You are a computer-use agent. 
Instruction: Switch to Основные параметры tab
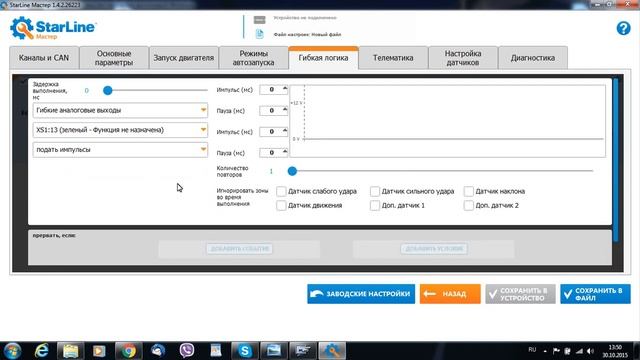click(x=114, y=58)
